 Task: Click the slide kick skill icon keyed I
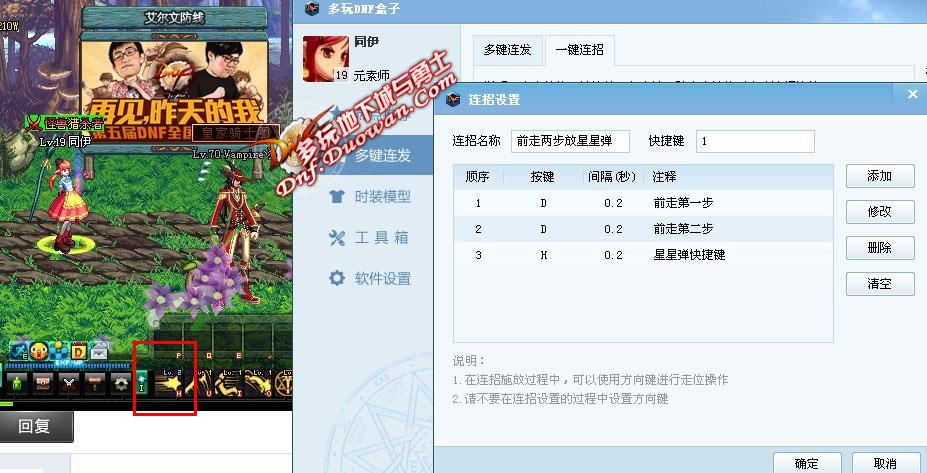pyautogui.click(x=229, y=383)
